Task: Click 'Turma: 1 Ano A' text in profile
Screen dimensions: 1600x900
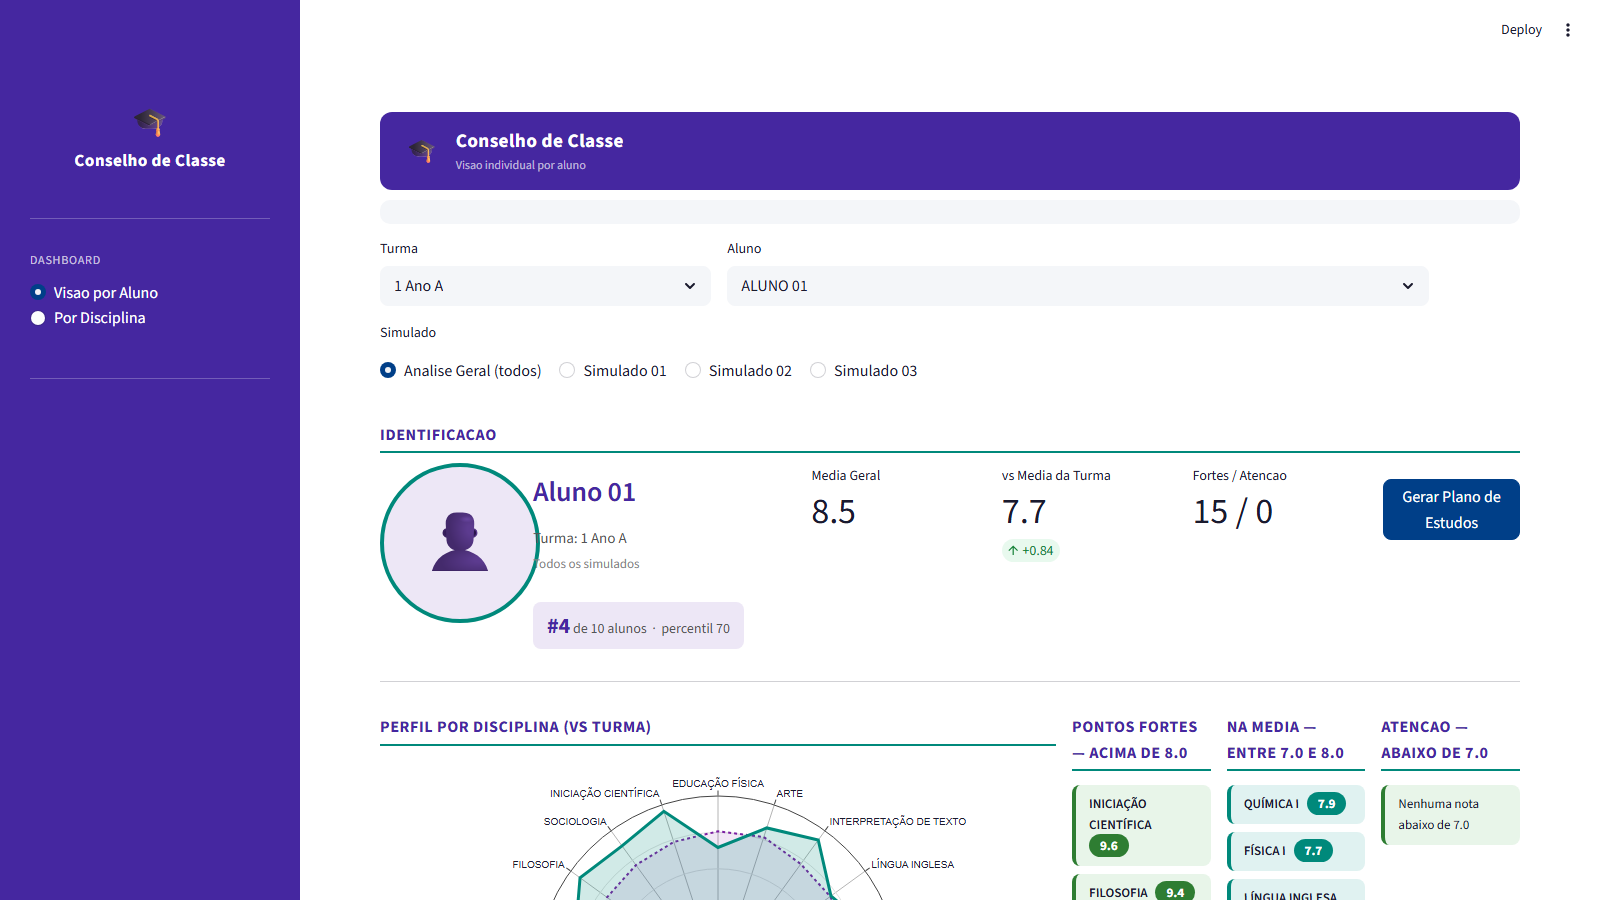Action: (580, 538)
